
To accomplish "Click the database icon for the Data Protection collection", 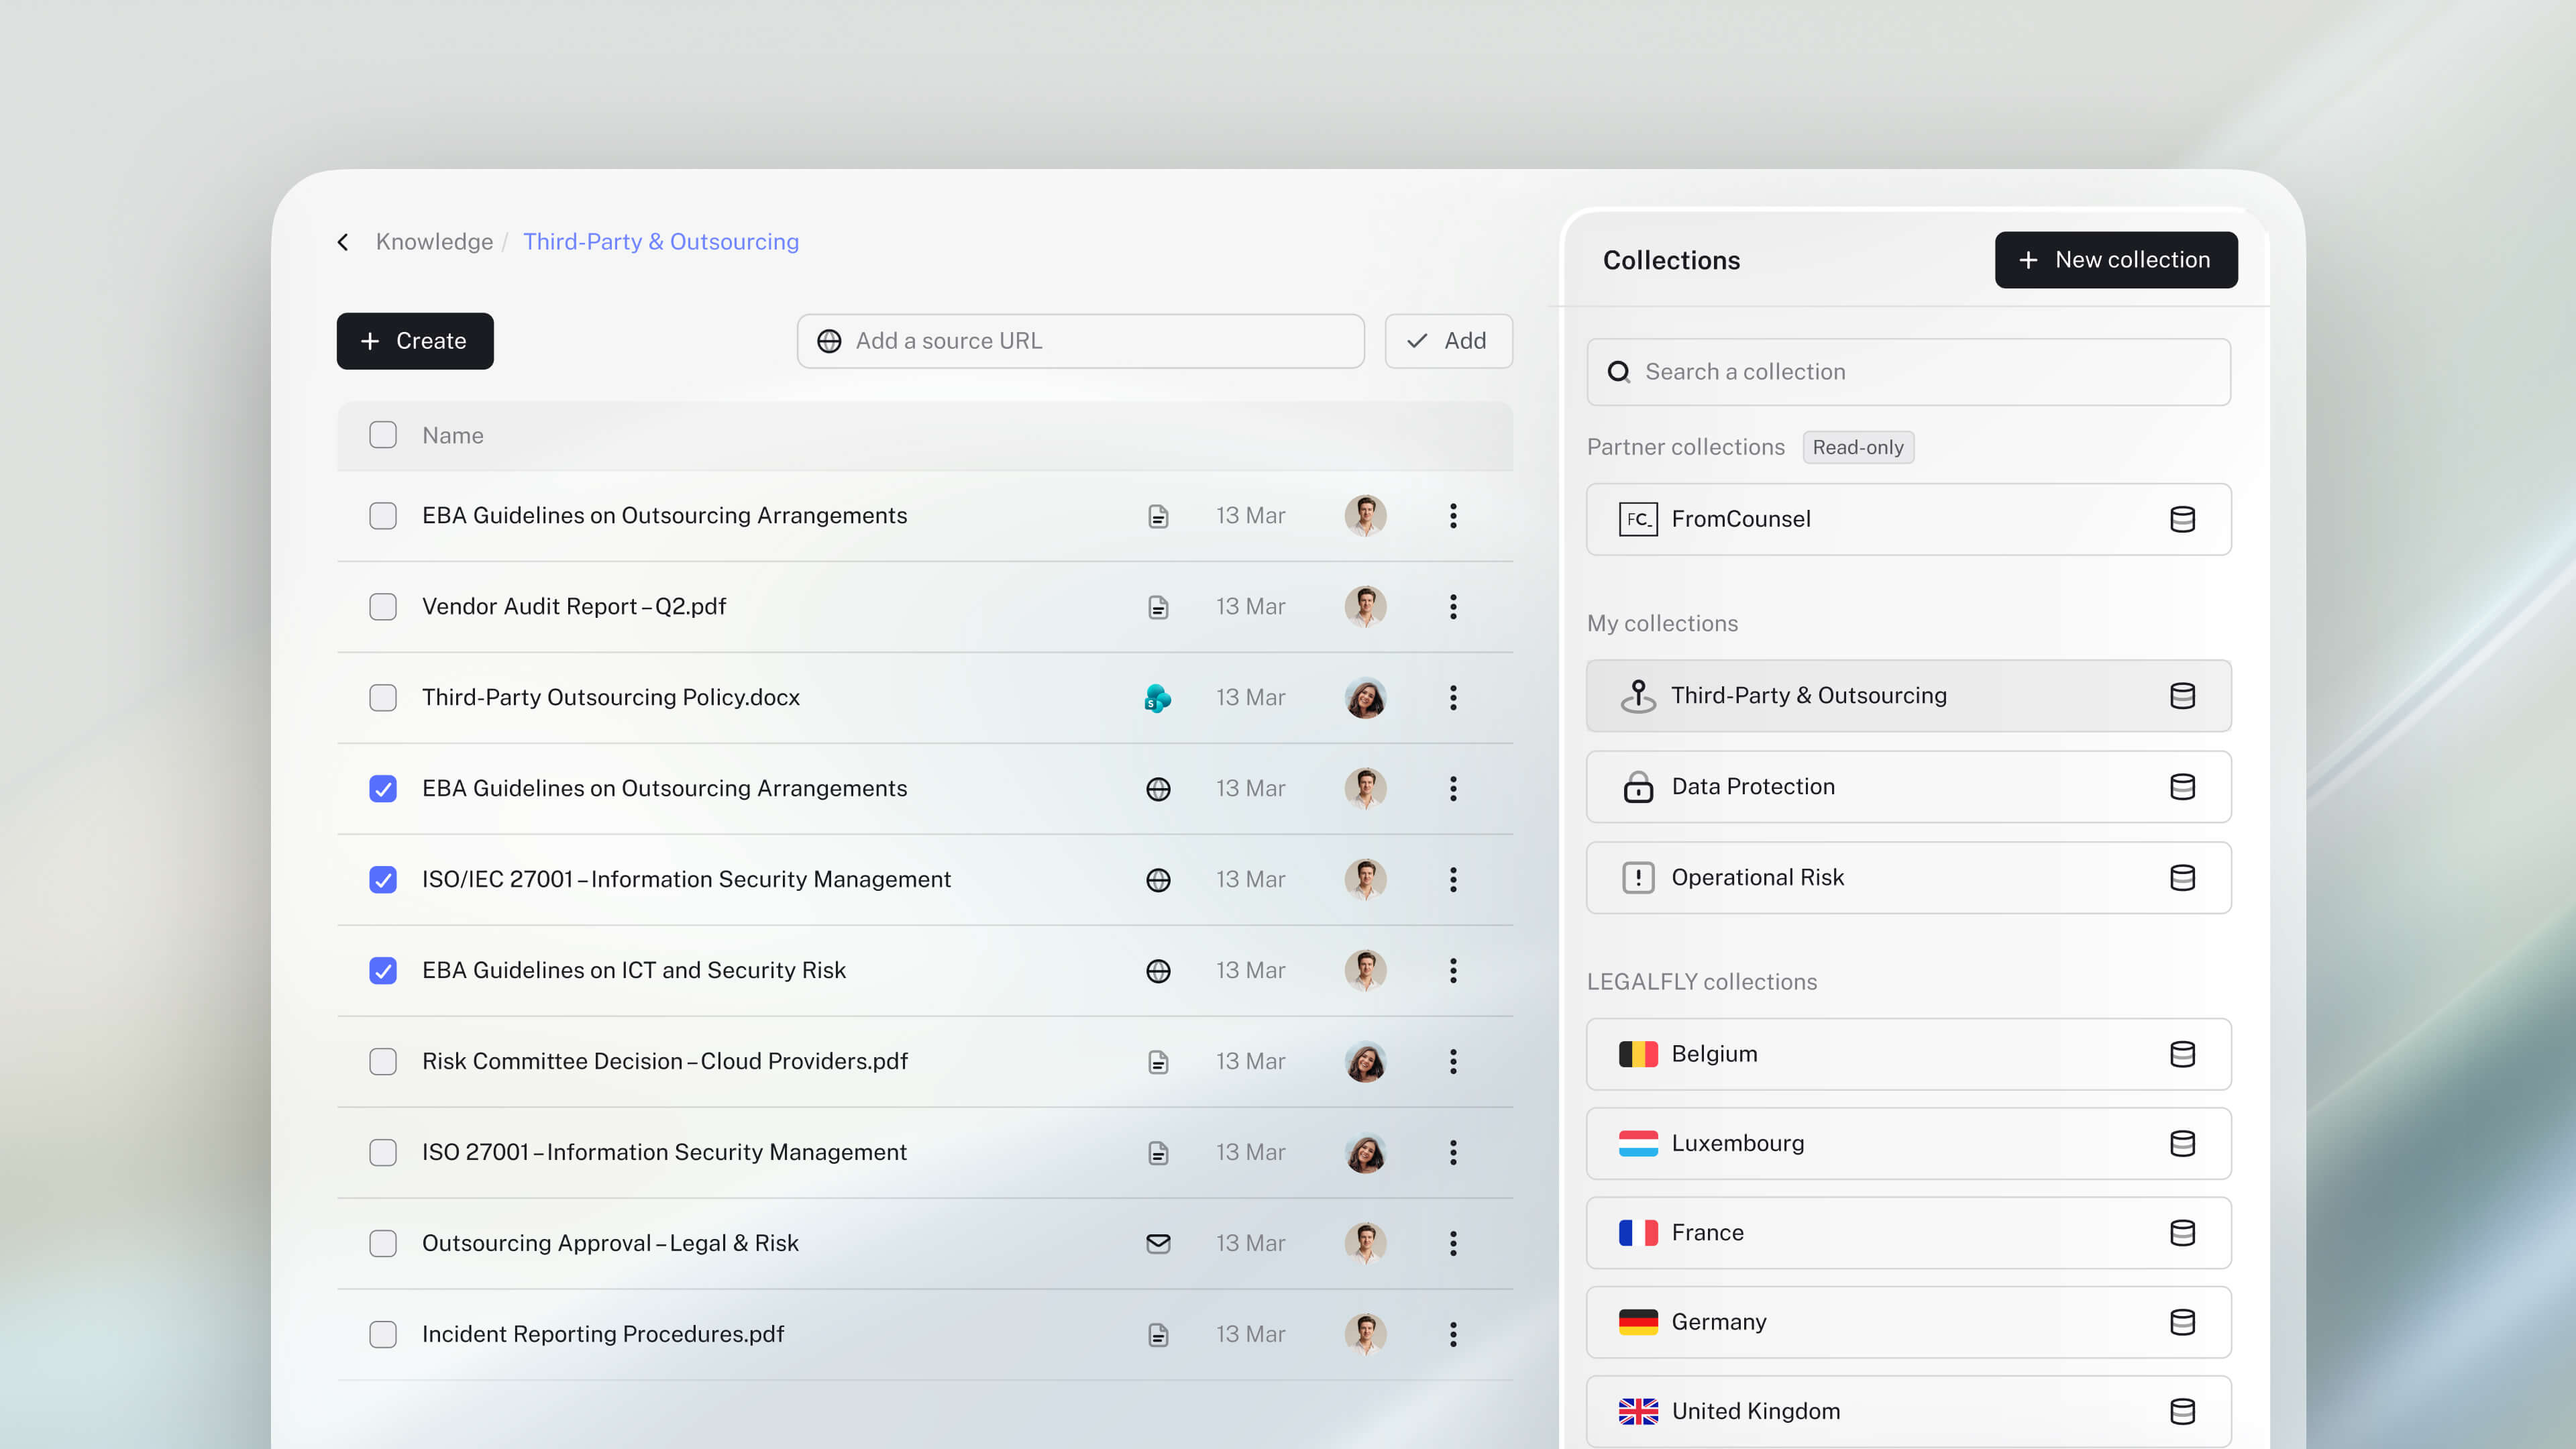I will pos(2182,787).
